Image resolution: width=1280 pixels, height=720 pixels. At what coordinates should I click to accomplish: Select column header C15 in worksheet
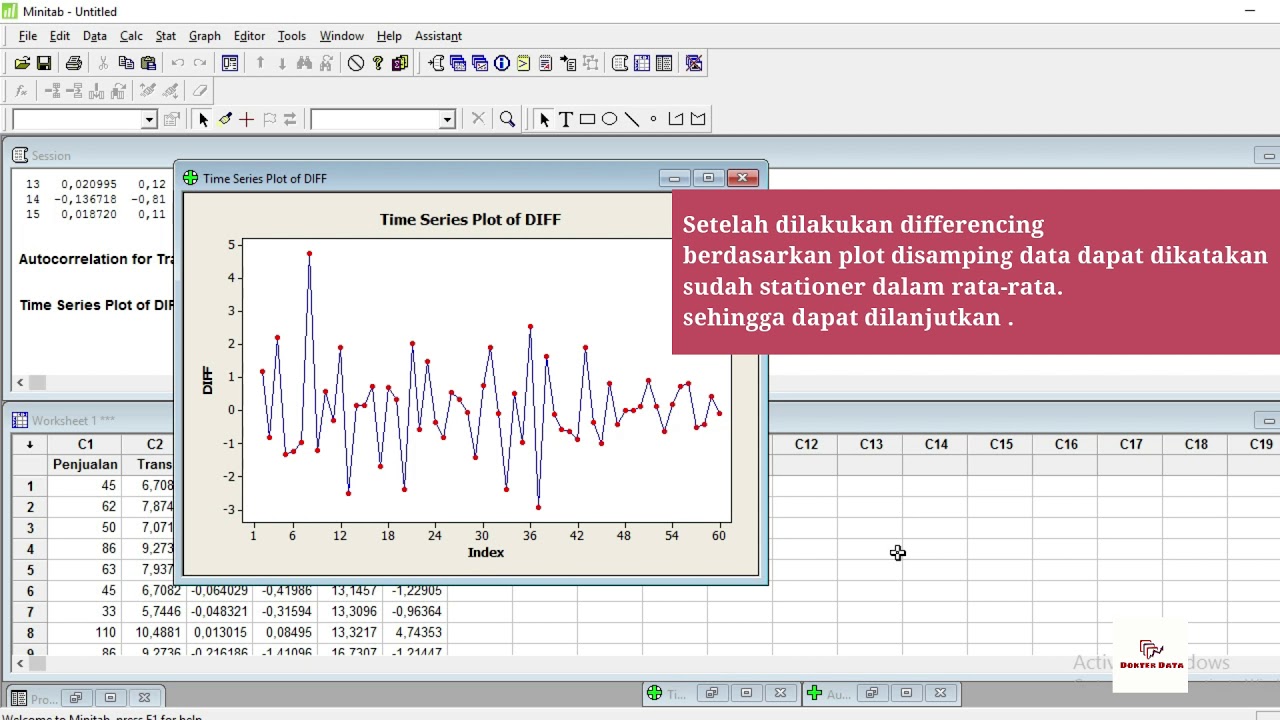[1001, 444]
